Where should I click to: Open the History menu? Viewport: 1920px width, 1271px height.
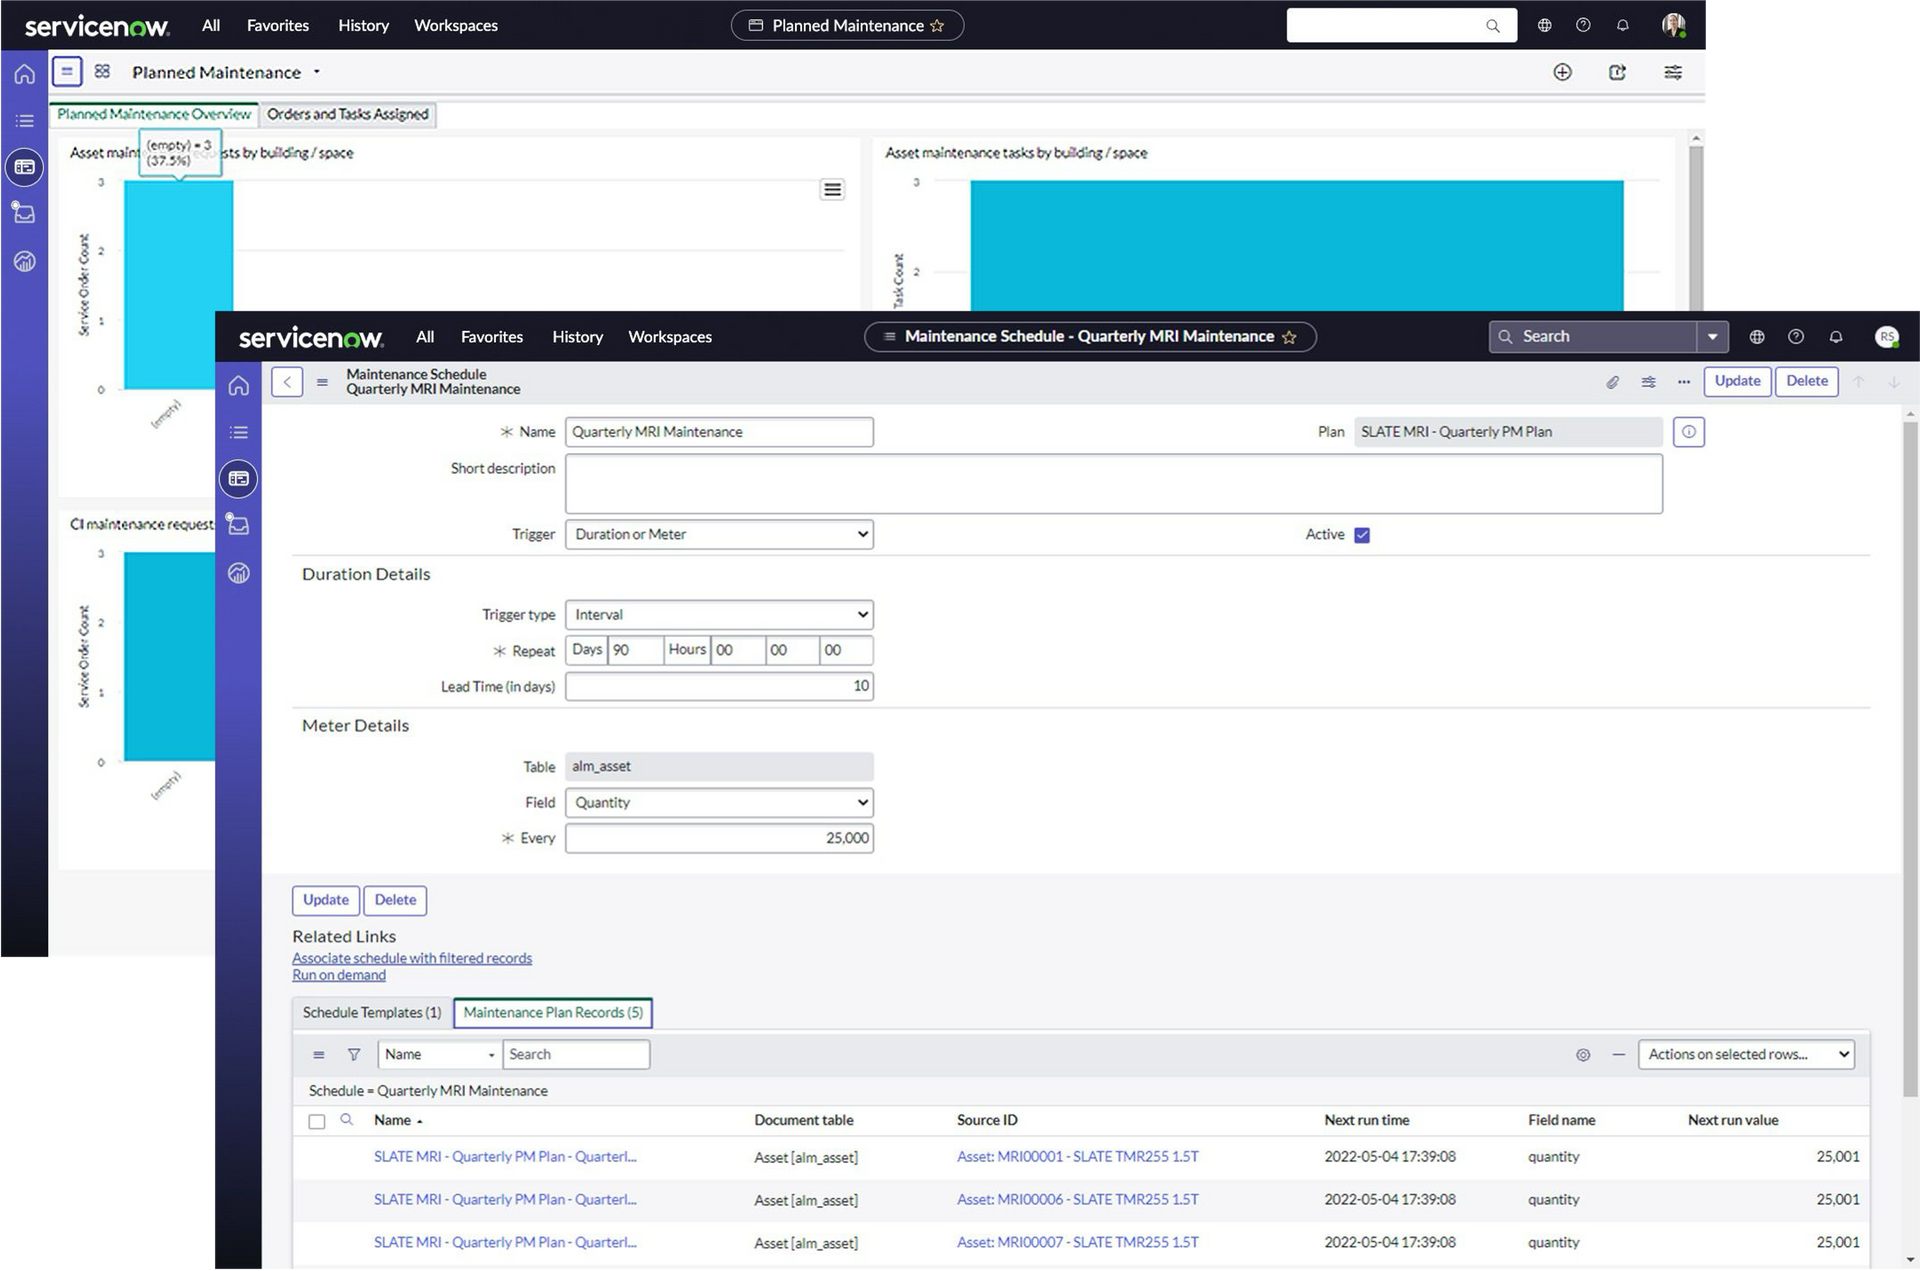click(577, 337)
